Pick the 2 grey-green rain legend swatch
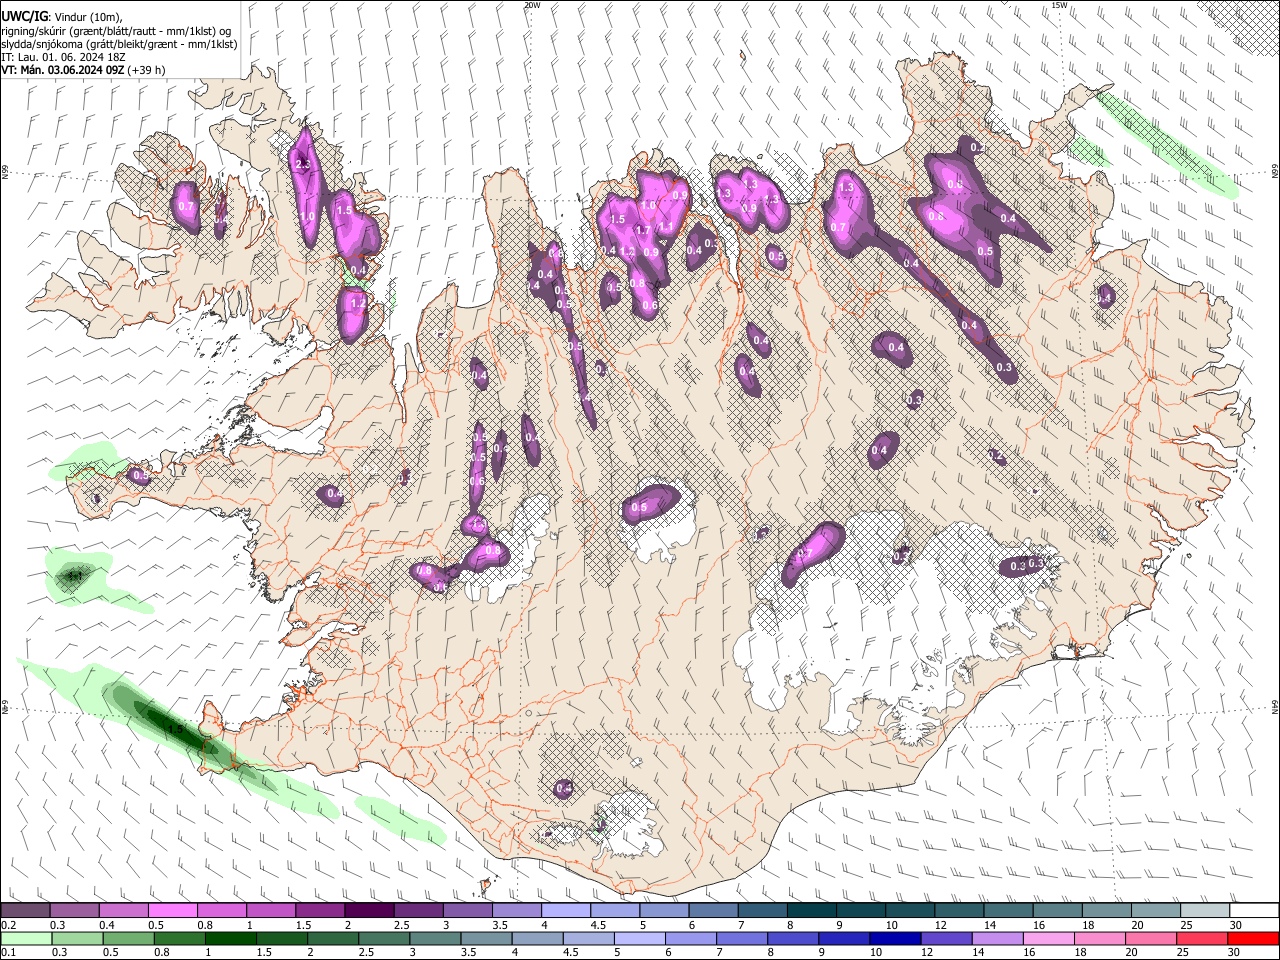 coord(332,938)
